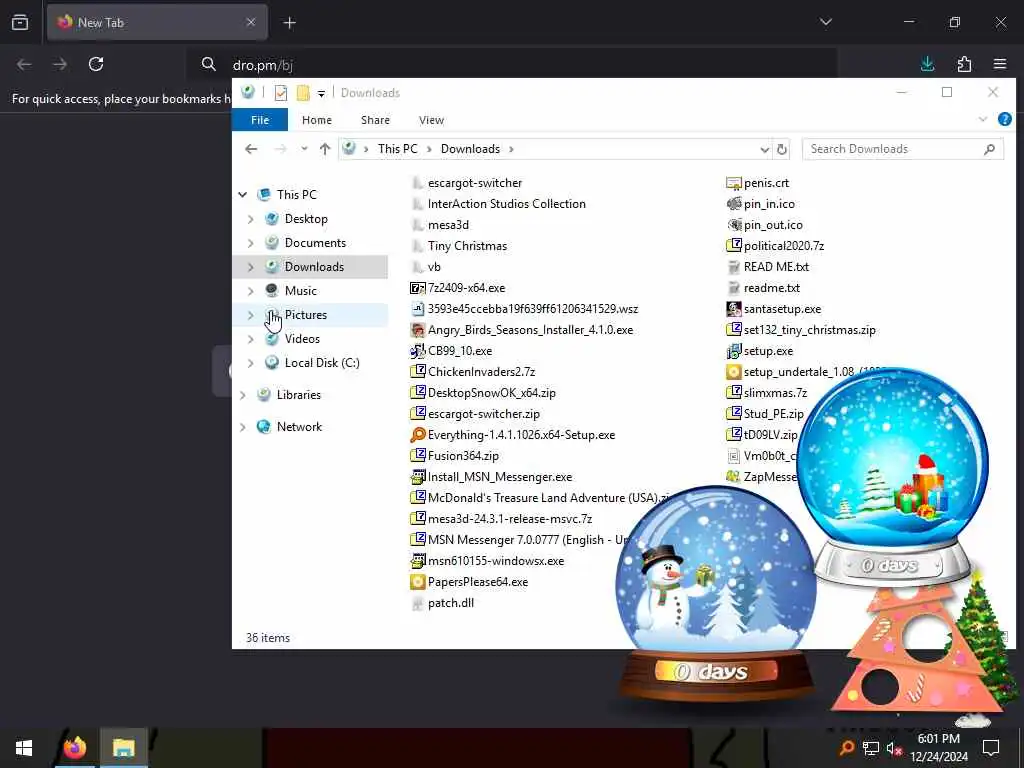The height and width of the screenshot is (768, 1024).
Task: Select the InterAction Studios Collection folder
Action: pos(506,204)
